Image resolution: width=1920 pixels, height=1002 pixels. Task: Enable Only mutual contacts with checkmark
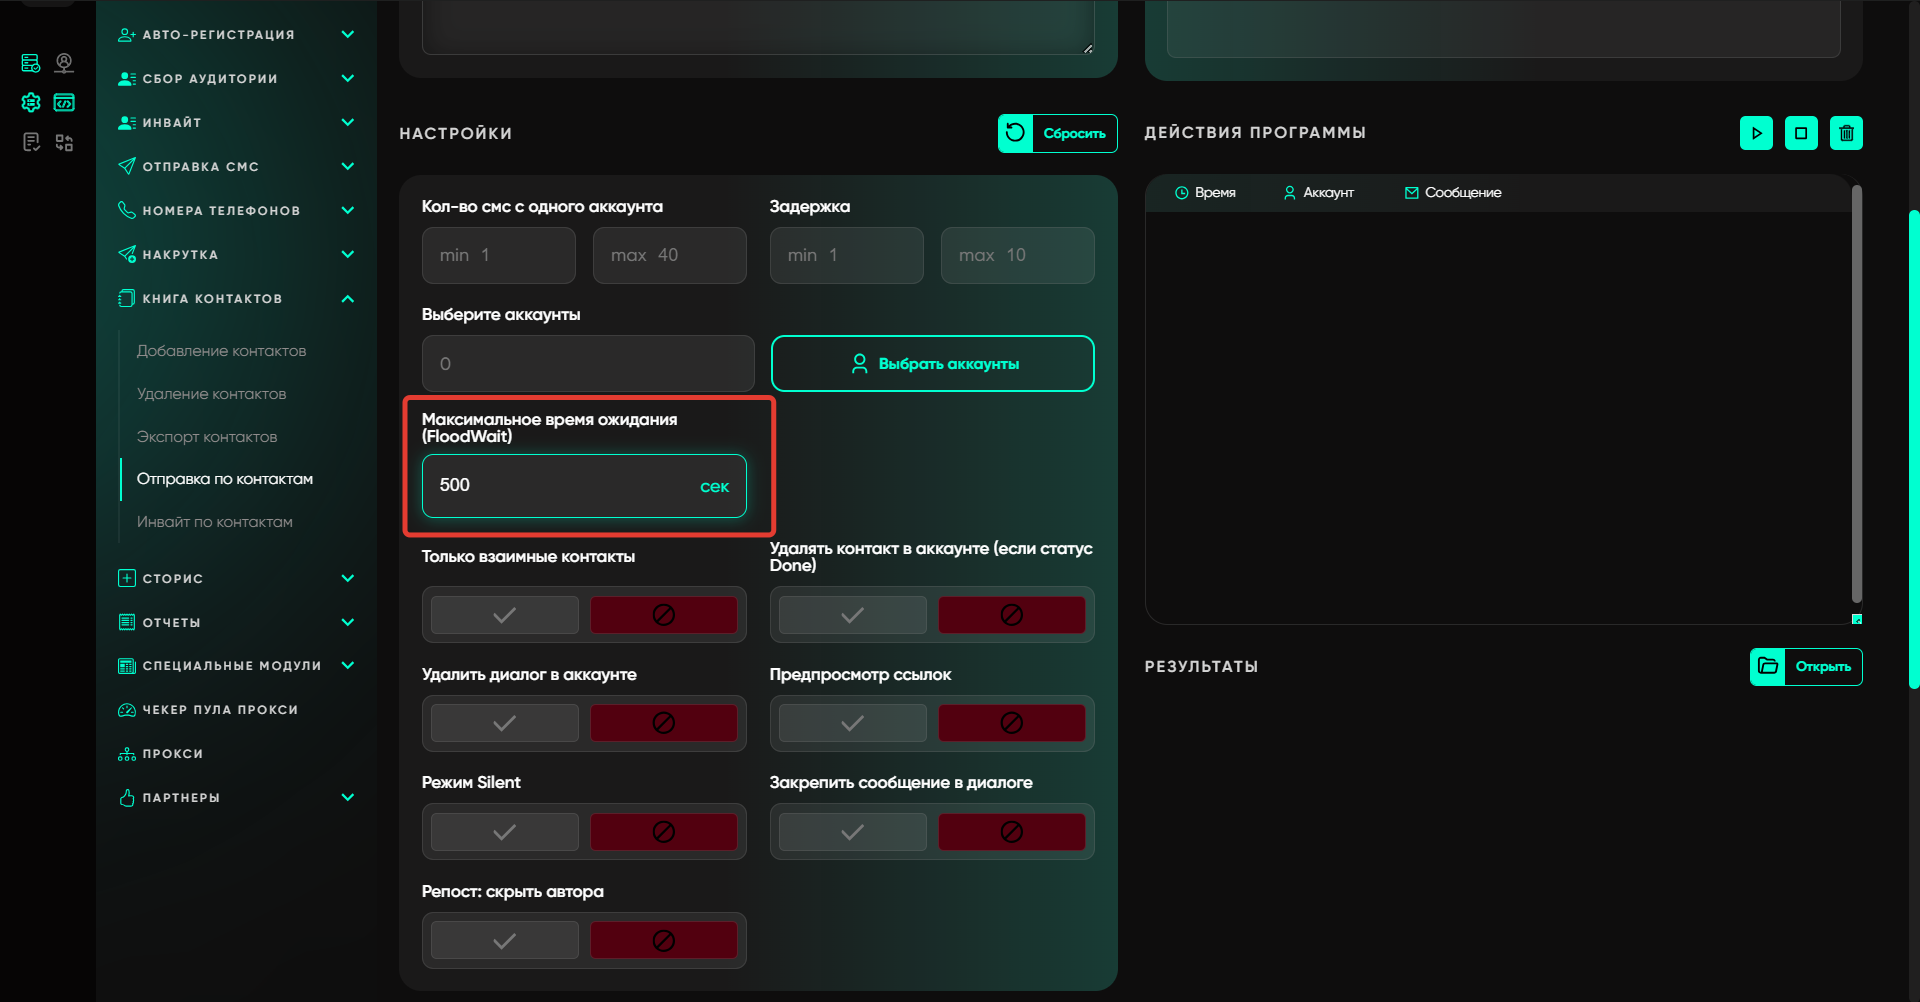point(505,615)
